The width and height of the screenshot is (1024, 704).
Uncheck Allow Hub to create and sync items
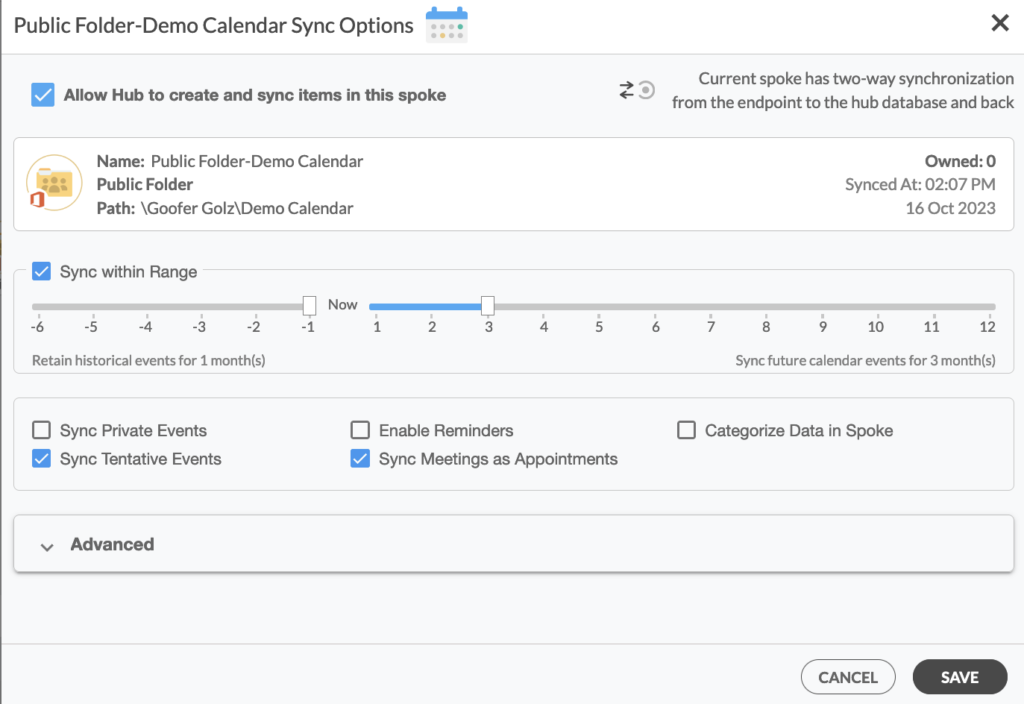point(42,95)
